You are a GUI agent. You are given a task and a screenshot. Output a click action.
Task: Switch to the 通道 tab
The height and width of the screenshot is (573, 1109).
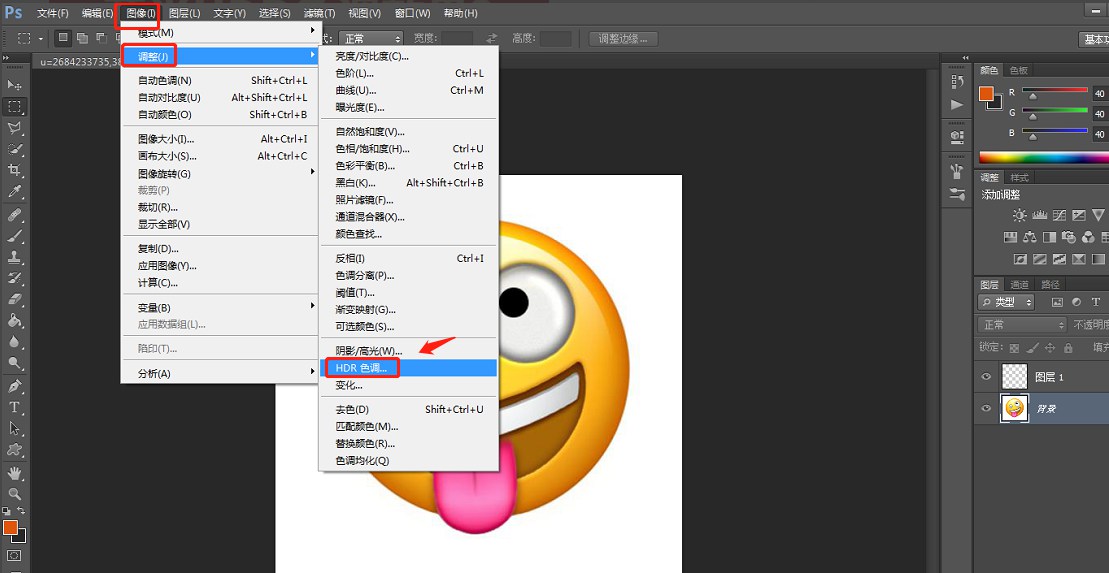pyautogui.click(x=1018, y=285)
